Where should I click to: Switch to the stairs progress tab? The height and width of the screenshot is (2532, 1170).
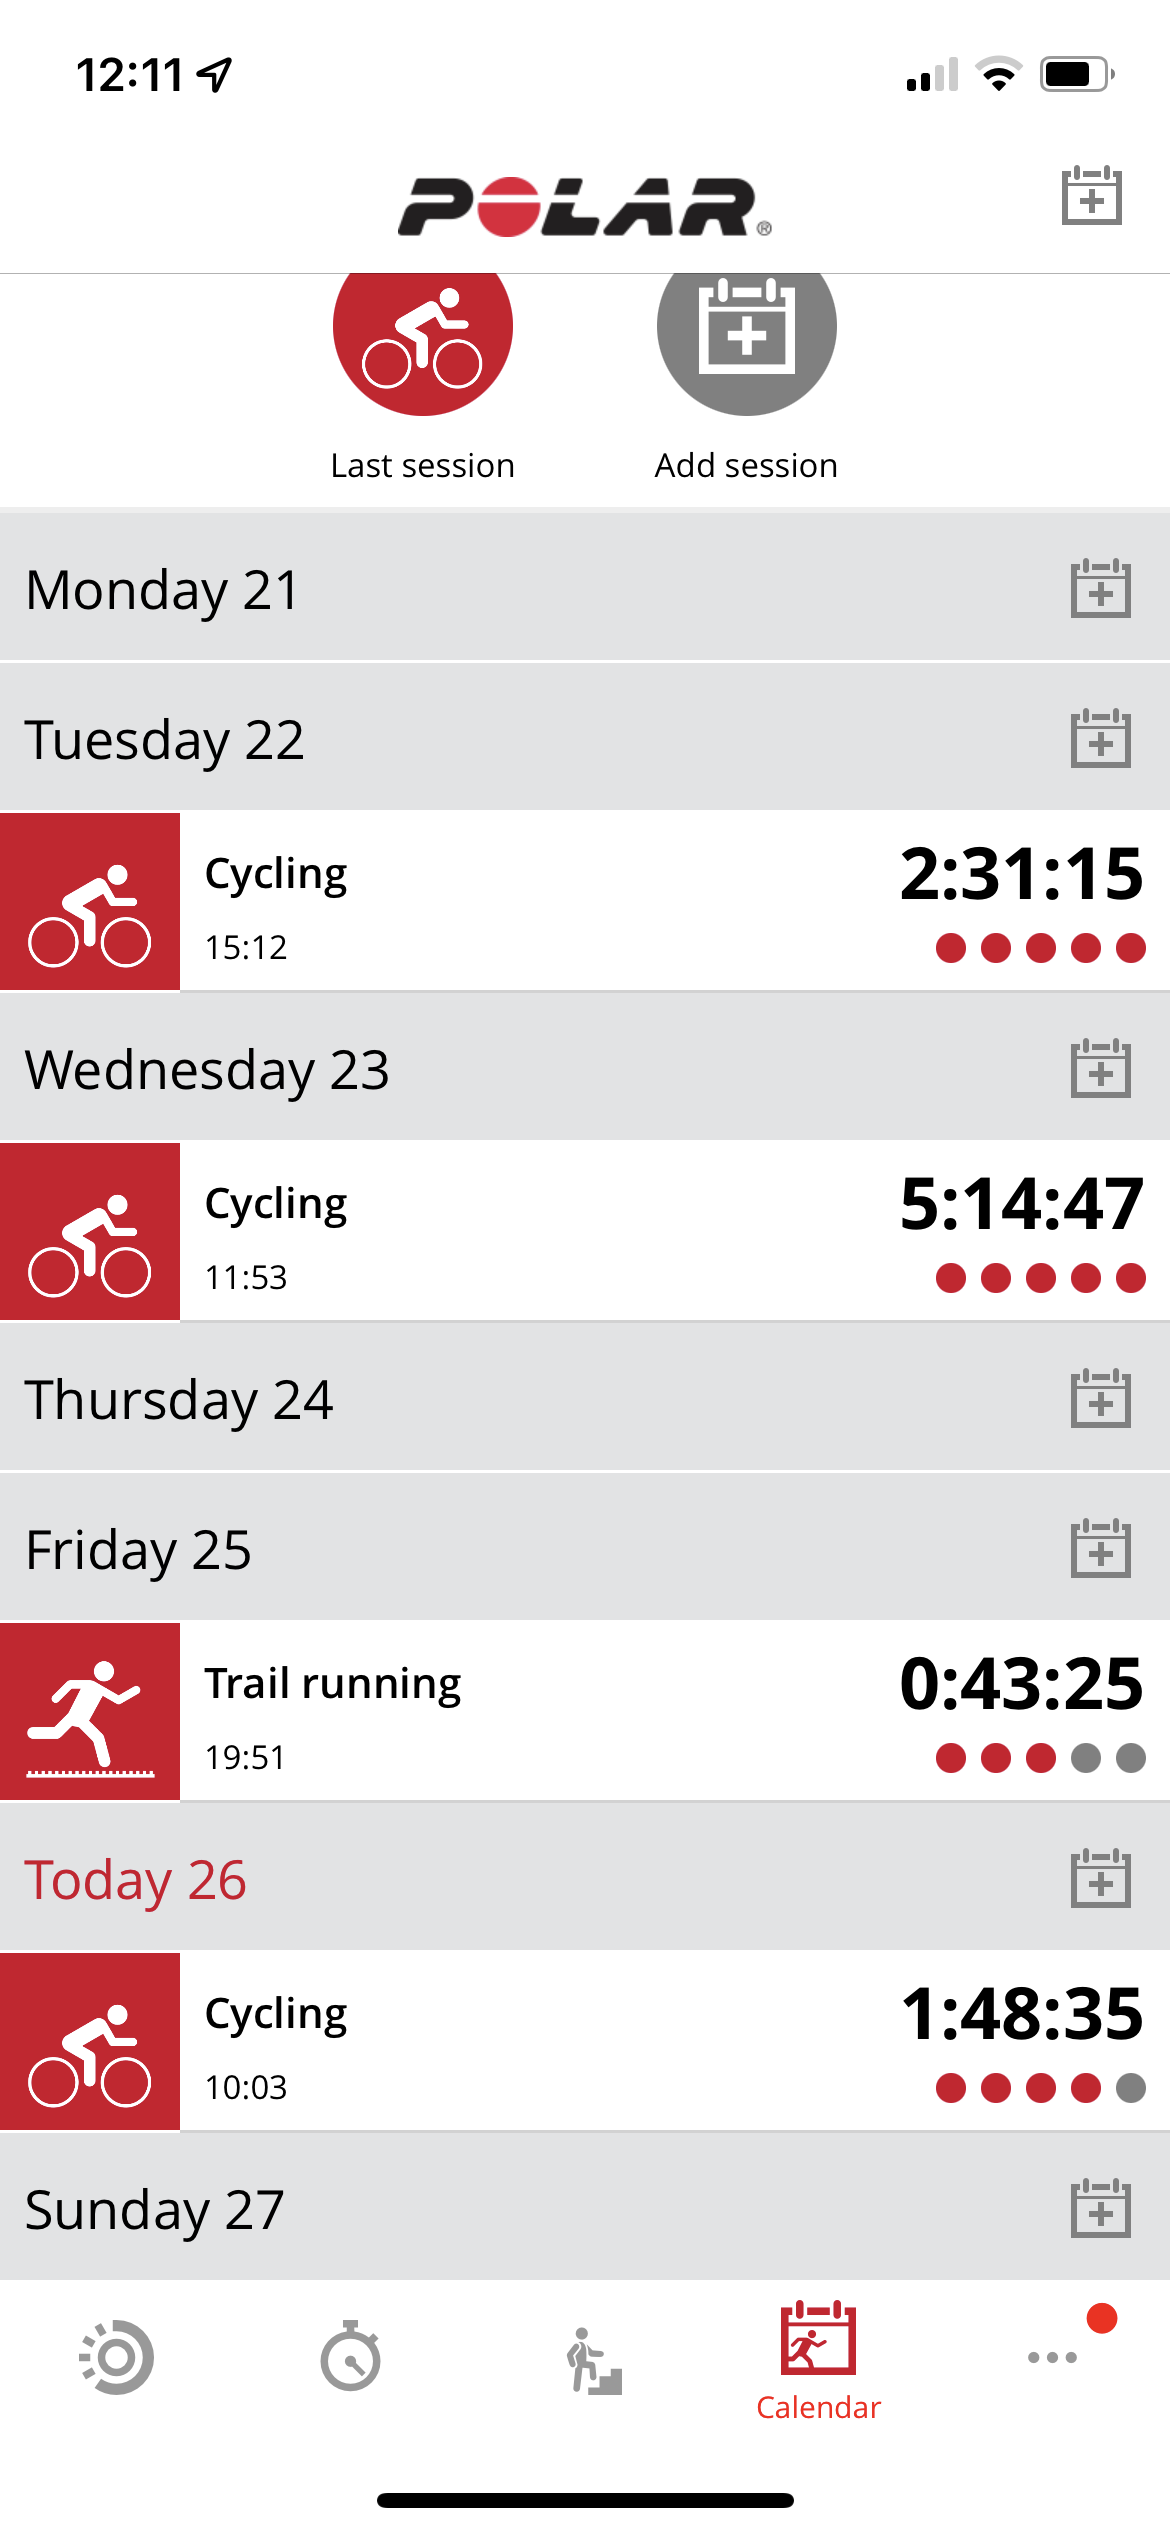click(x=594, y=2360)
